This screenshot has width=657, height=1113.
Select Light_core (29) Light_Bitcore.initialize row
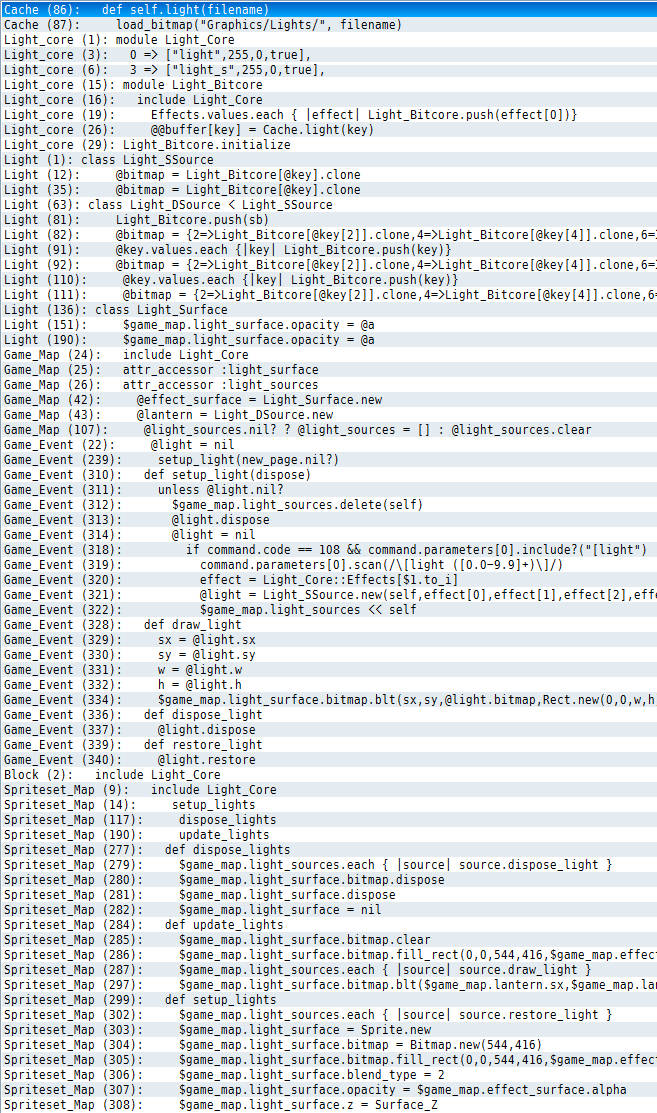(328, 145)
